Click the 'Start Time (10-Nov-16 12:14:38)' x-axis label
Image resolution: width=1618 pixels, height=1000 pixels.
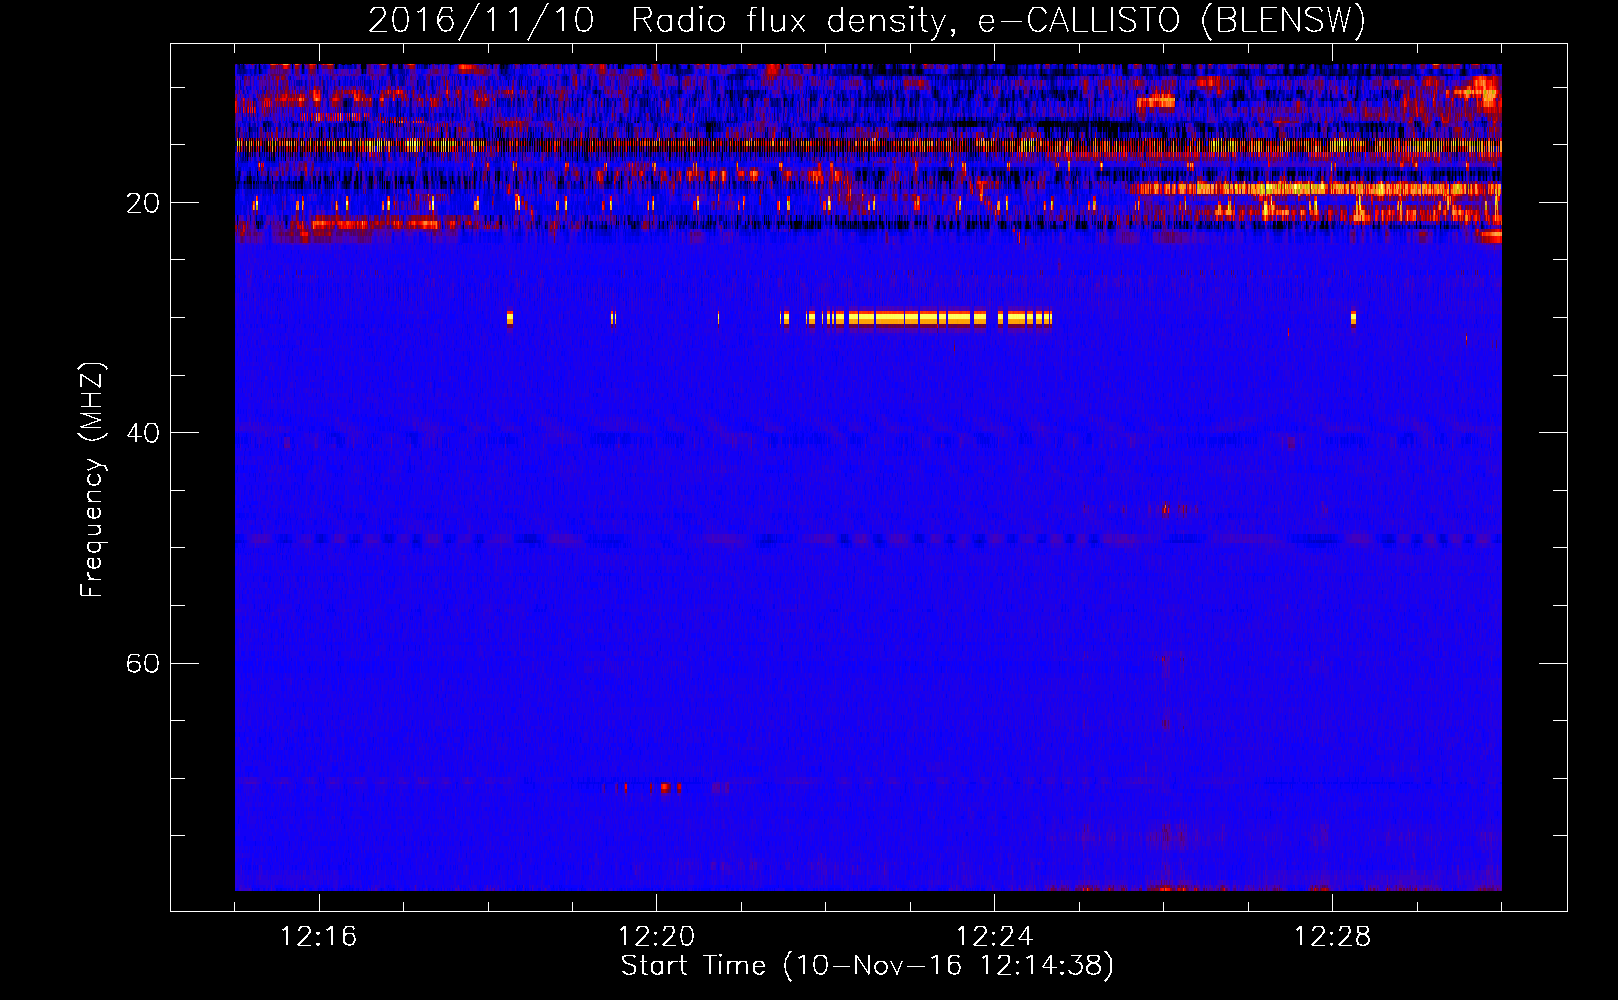(867, 966)
